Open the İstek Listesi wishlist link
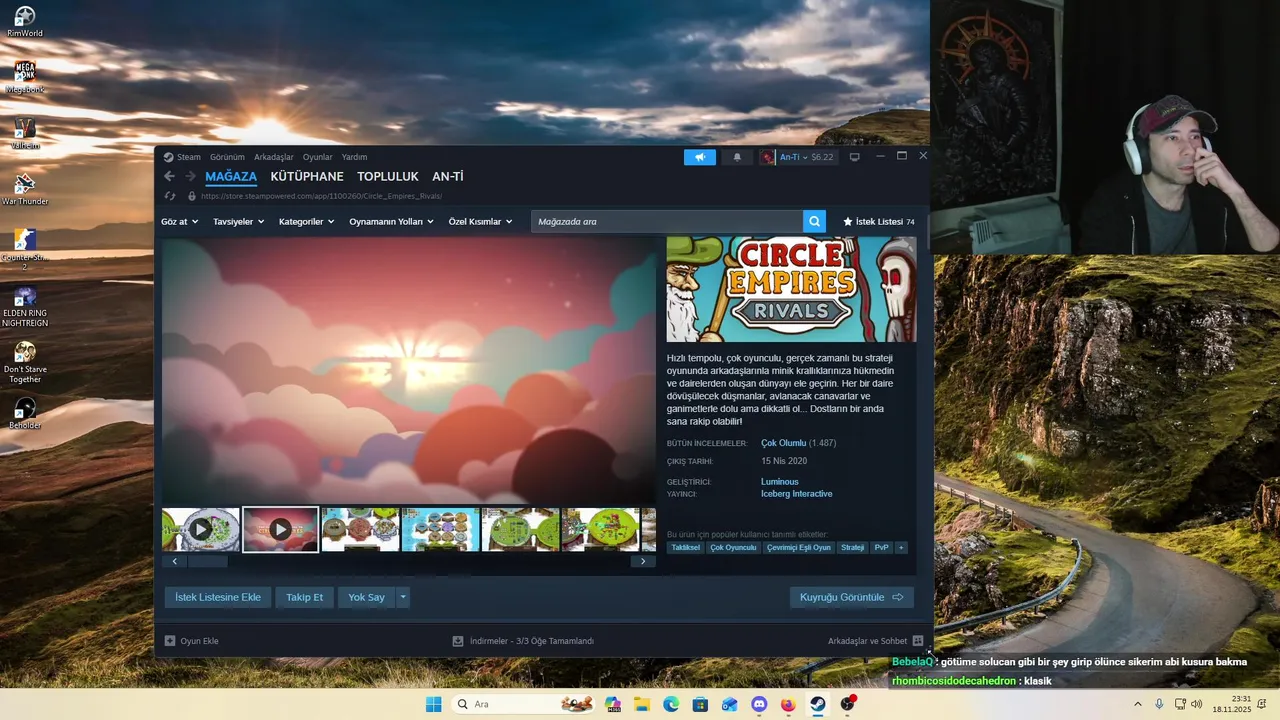Screen dimensions: 1280x720 click(x=879, y=221)
